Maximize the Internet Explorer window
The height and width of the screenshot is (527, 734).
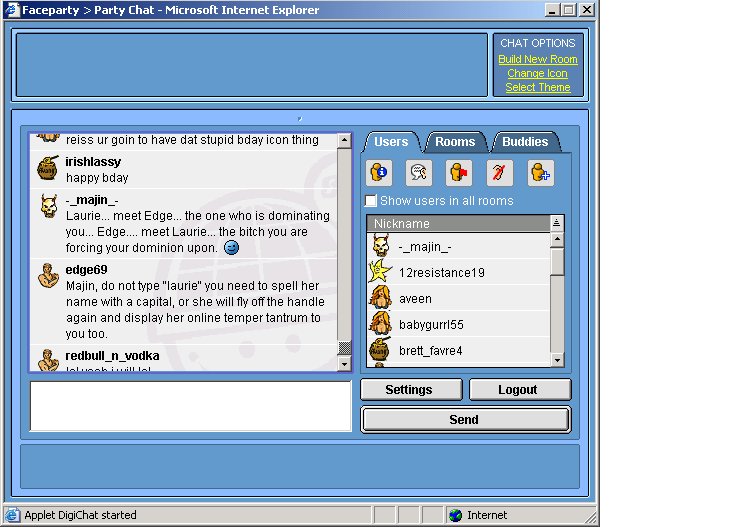point(569,9)
